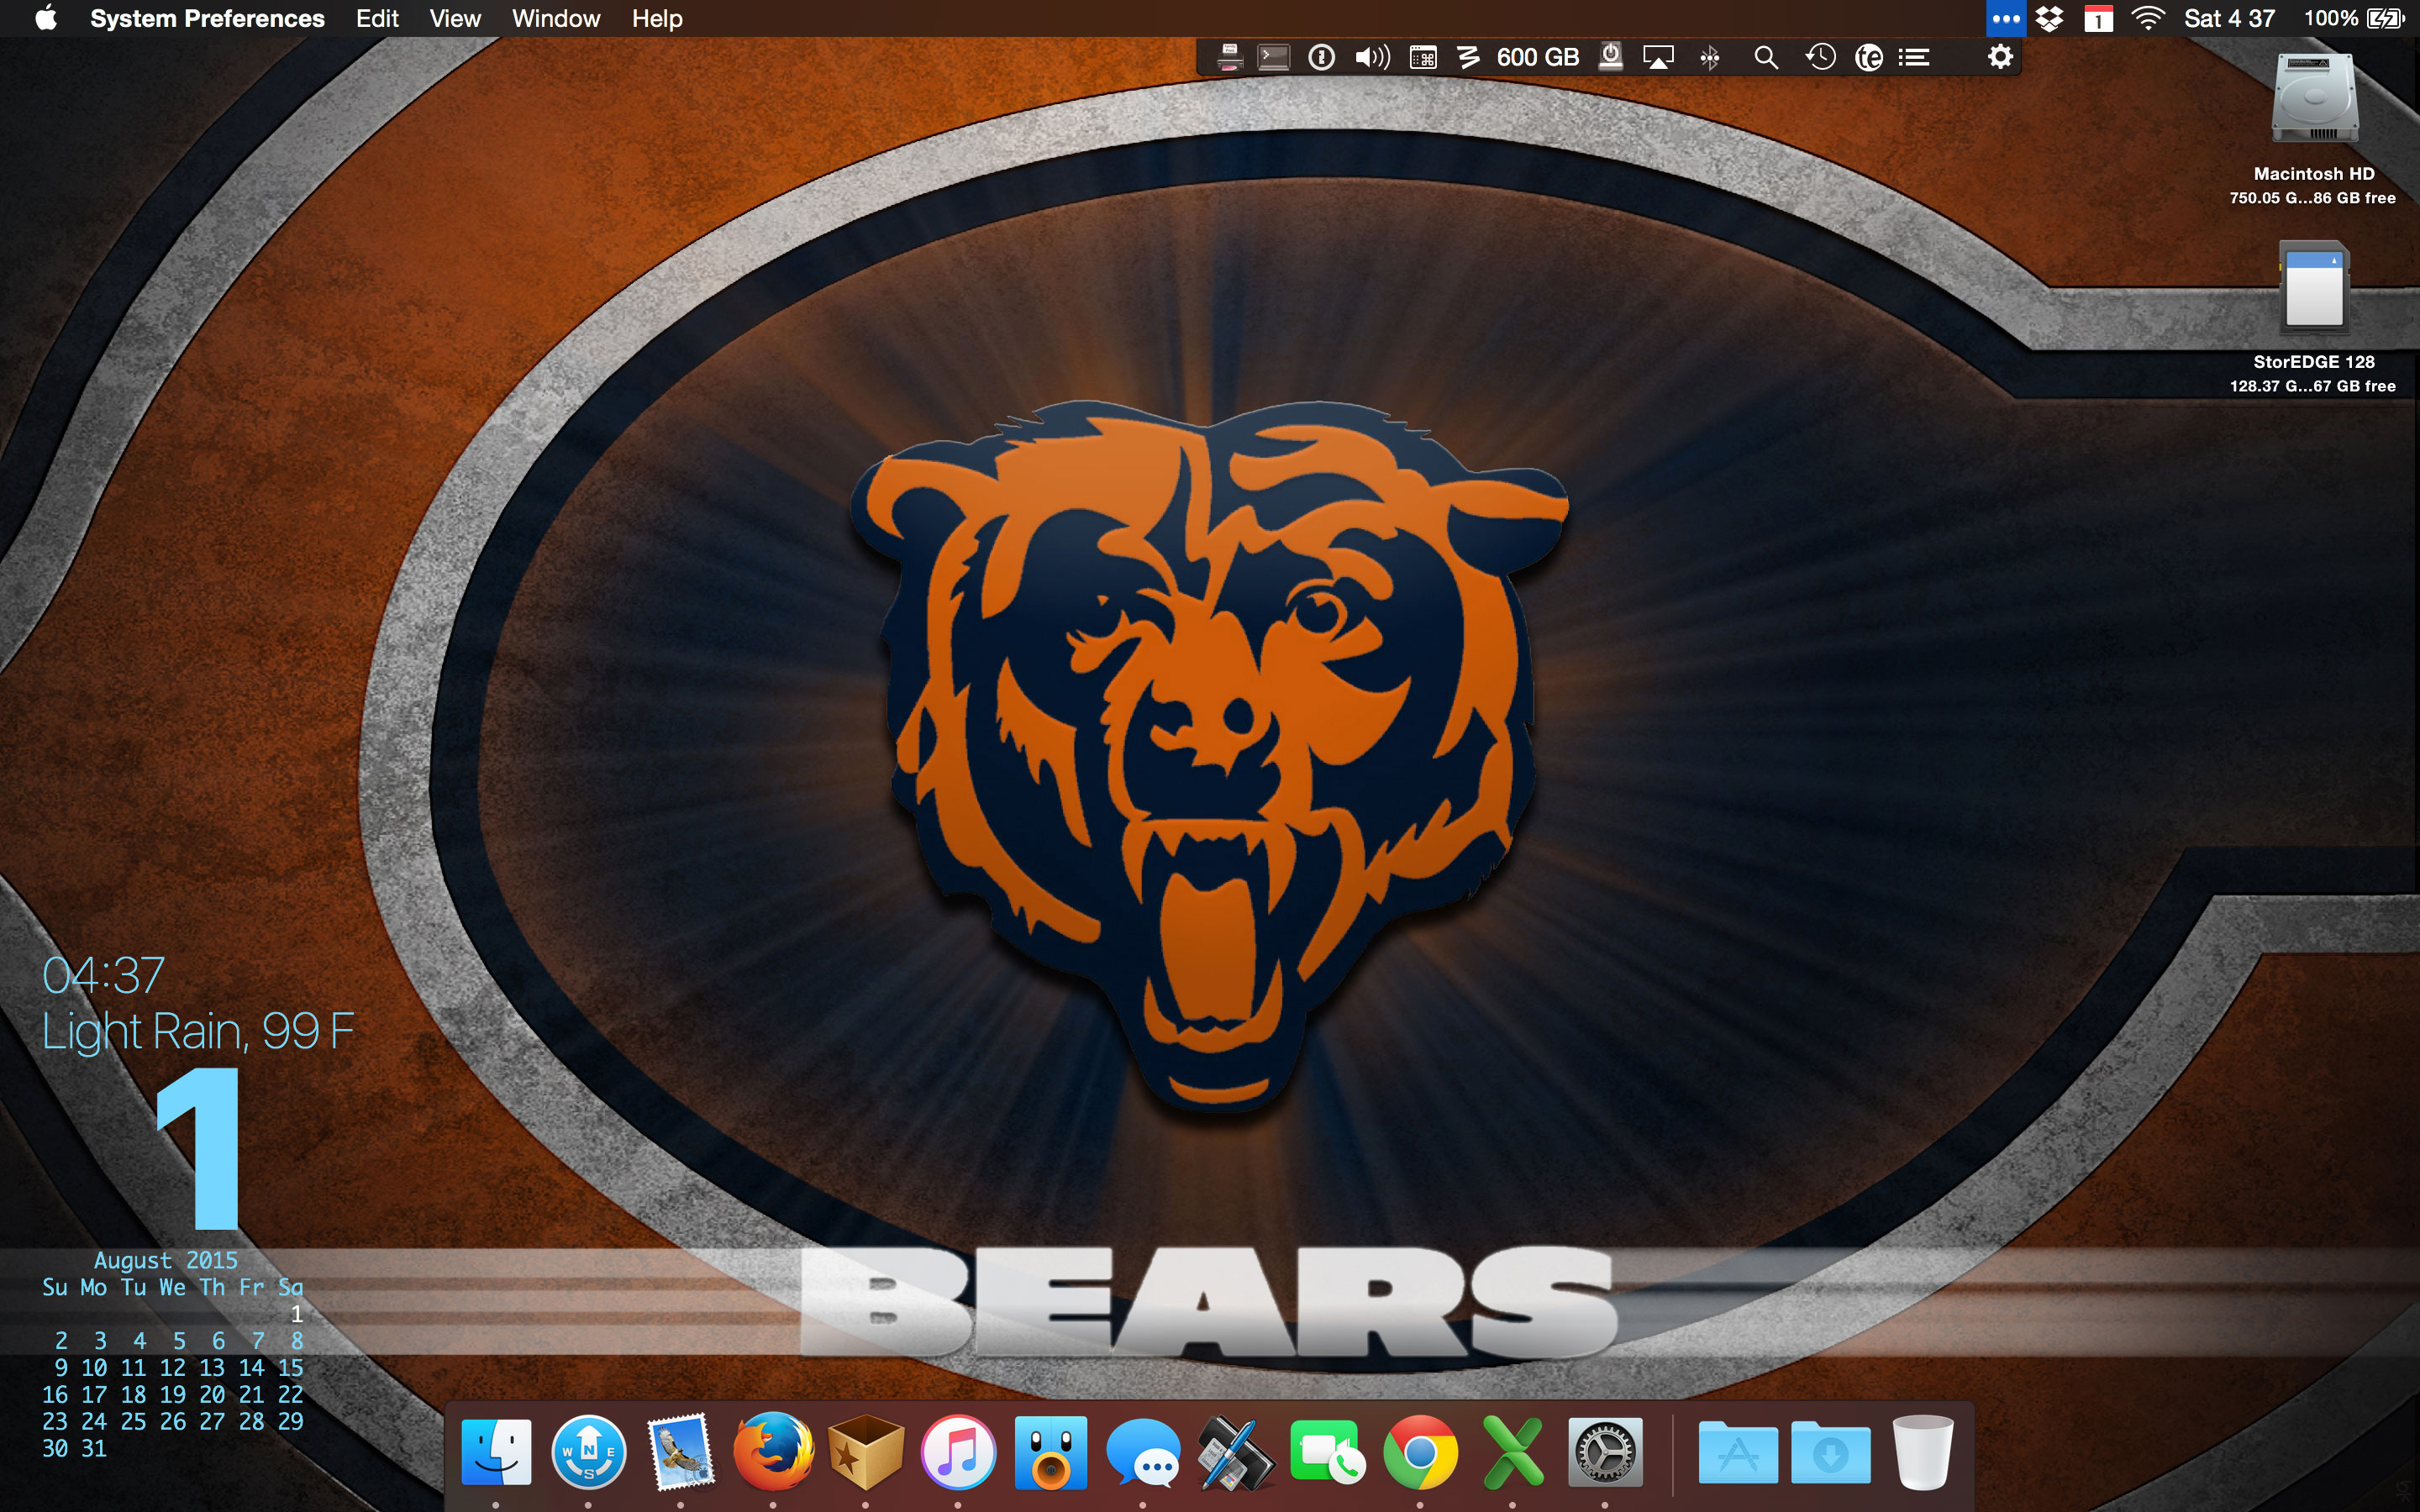Open the Apple menu
2420x1512 pixels.
(x=46, y=18)
